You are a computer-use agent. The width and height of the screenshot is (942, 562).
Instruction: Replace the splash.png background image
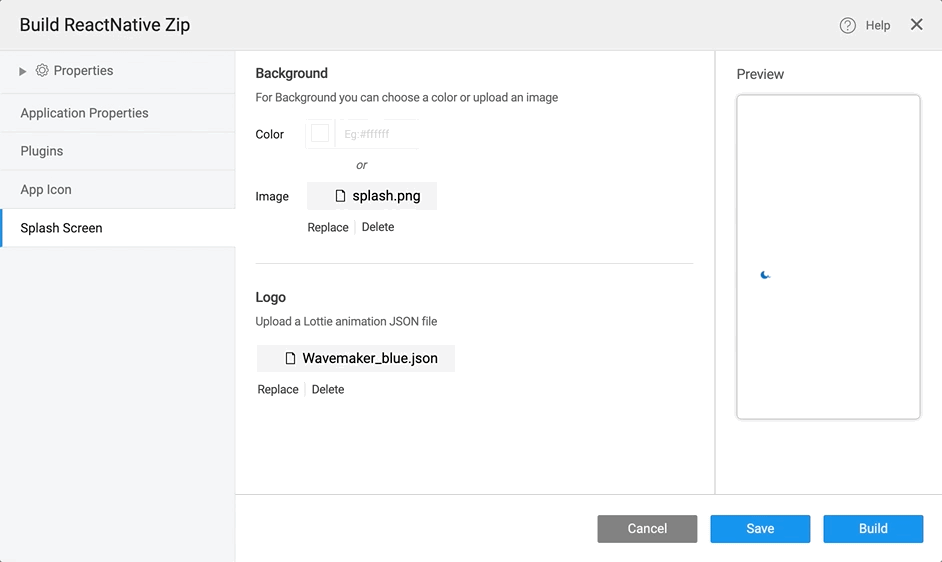[328, 228]
